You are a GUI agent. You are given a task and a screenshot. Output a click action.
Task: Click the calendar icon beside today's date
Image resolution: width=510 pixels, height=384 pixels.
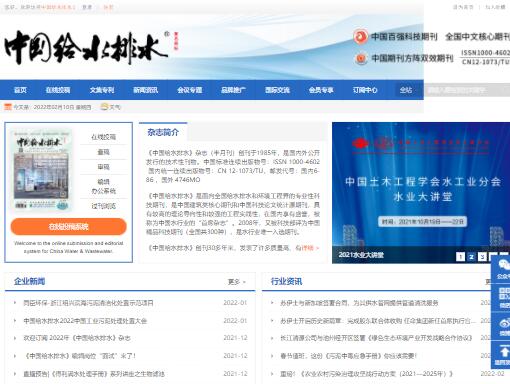8,107
